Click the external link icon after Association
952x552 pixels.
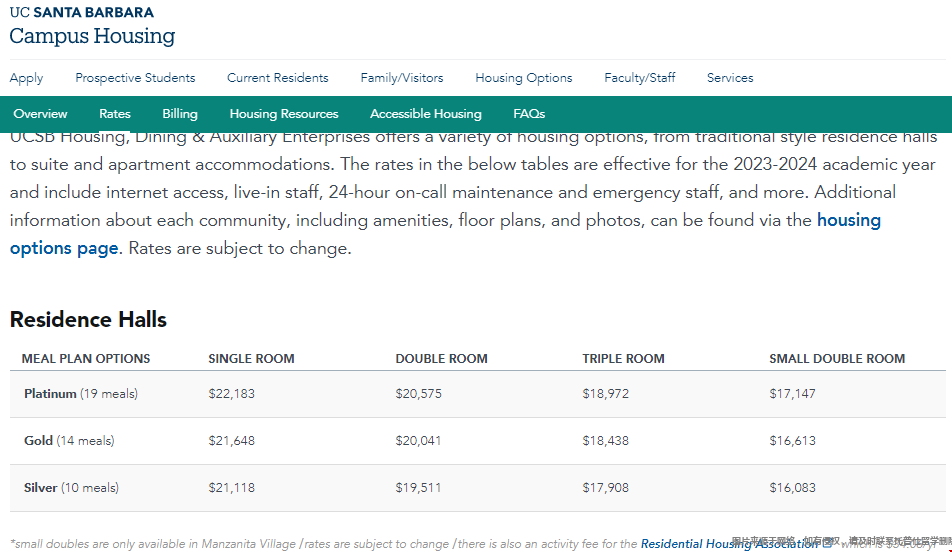827,542
